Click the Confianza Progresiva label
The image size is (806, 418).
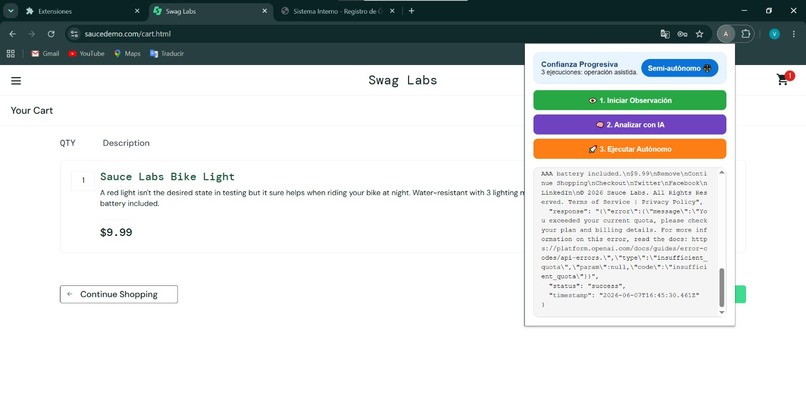pos(579,64)
